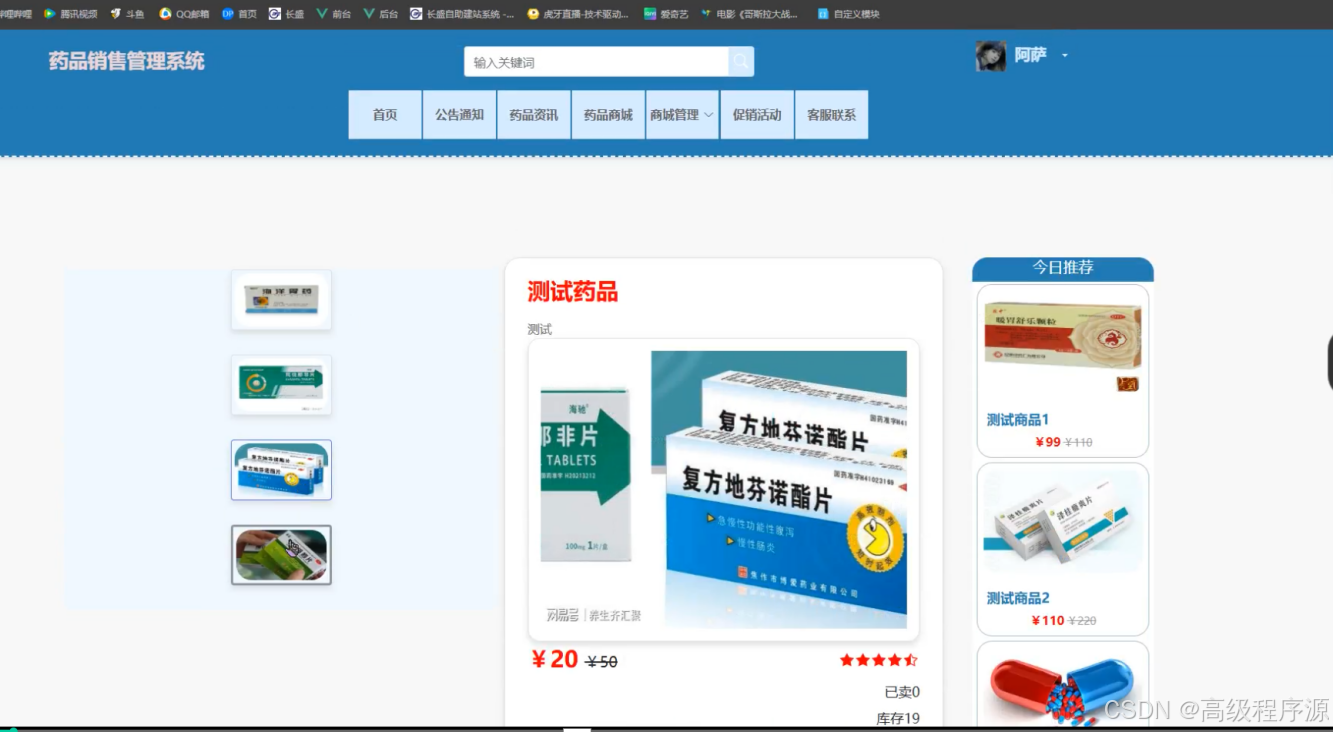1333x732 pixels.
Task: Select the first product thumbnail
Action: pos(281,300)
